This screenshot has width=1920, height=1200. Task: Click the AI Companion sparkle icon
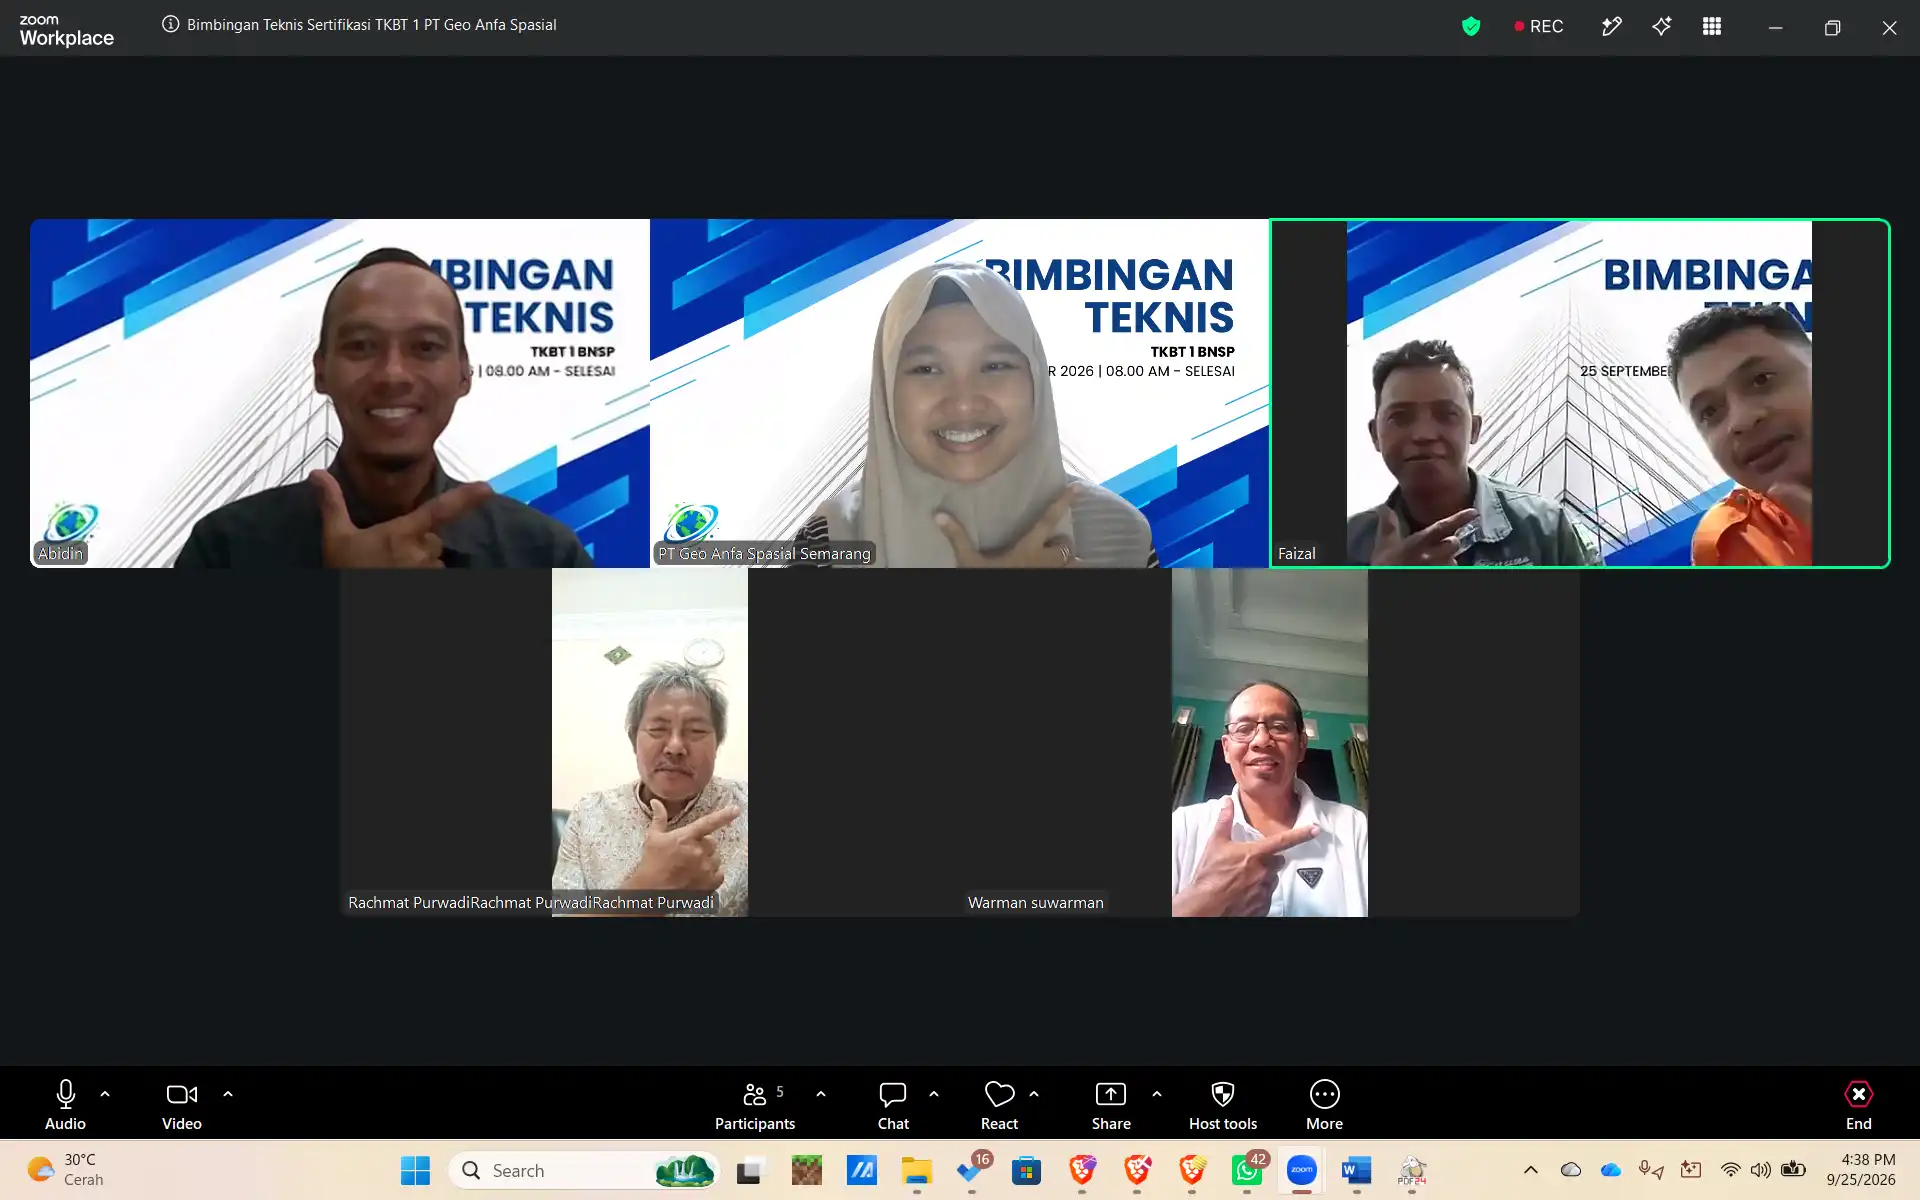tap(1662, 27)
